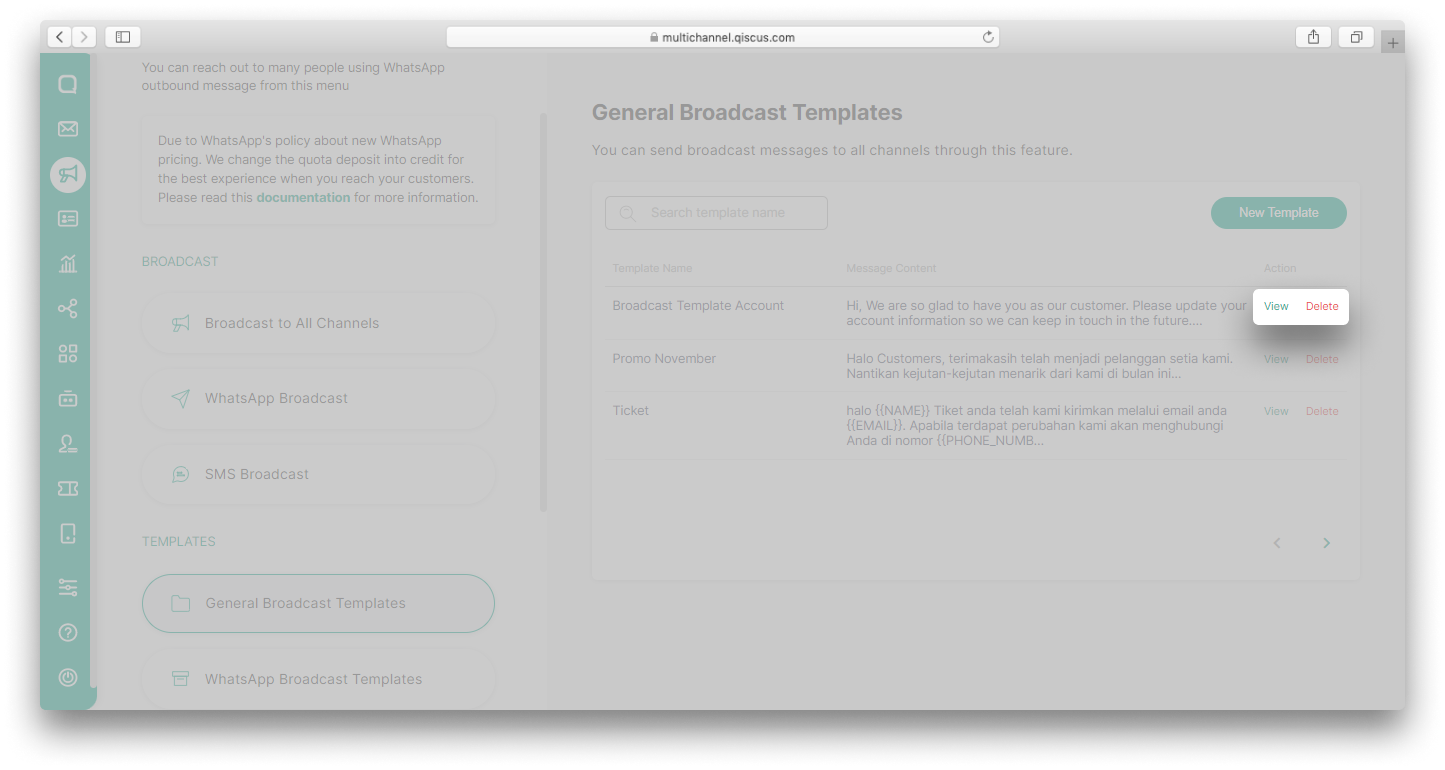Open Safari share button

[x=1313, y=37]
